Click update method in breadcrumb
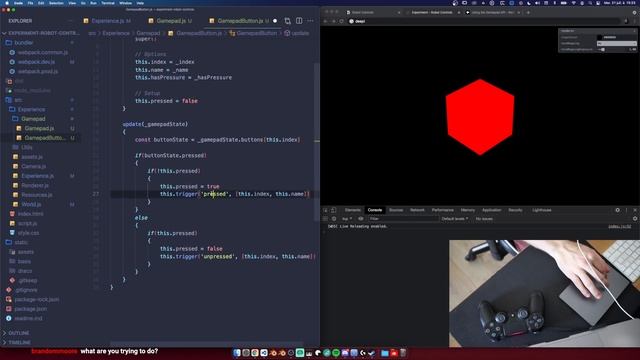Screen dimensions: 640x360 pyautogui.click(x=300, y=33)
